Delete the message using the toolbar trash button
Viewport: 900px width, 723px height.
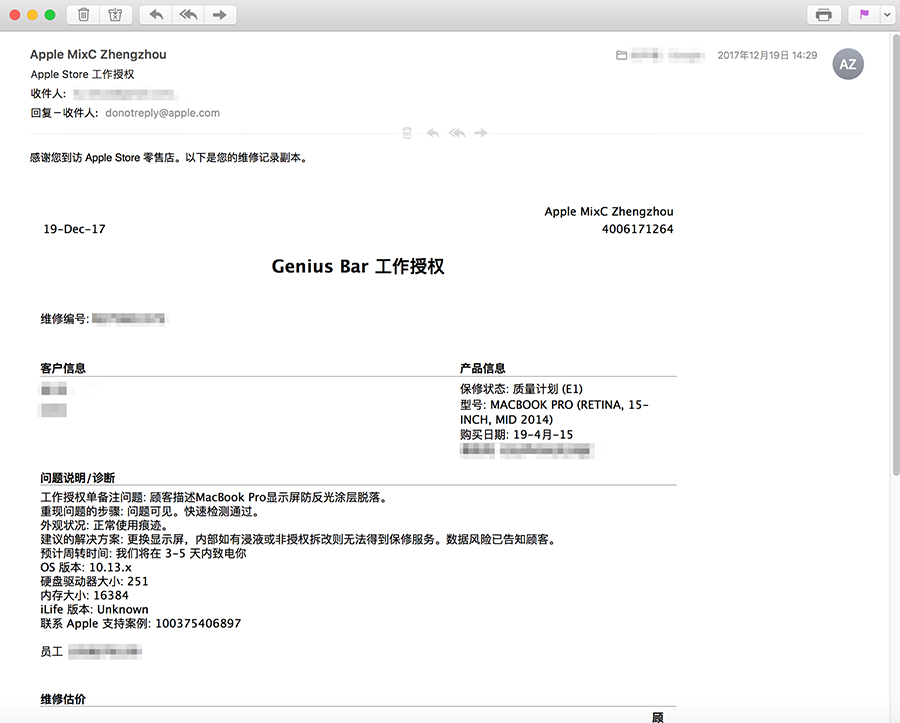click(83, 15)
